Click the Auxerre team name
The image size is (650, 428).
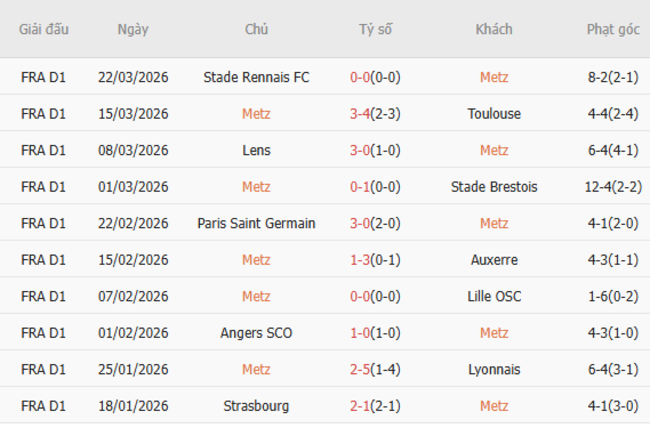[x=494, y=260]
